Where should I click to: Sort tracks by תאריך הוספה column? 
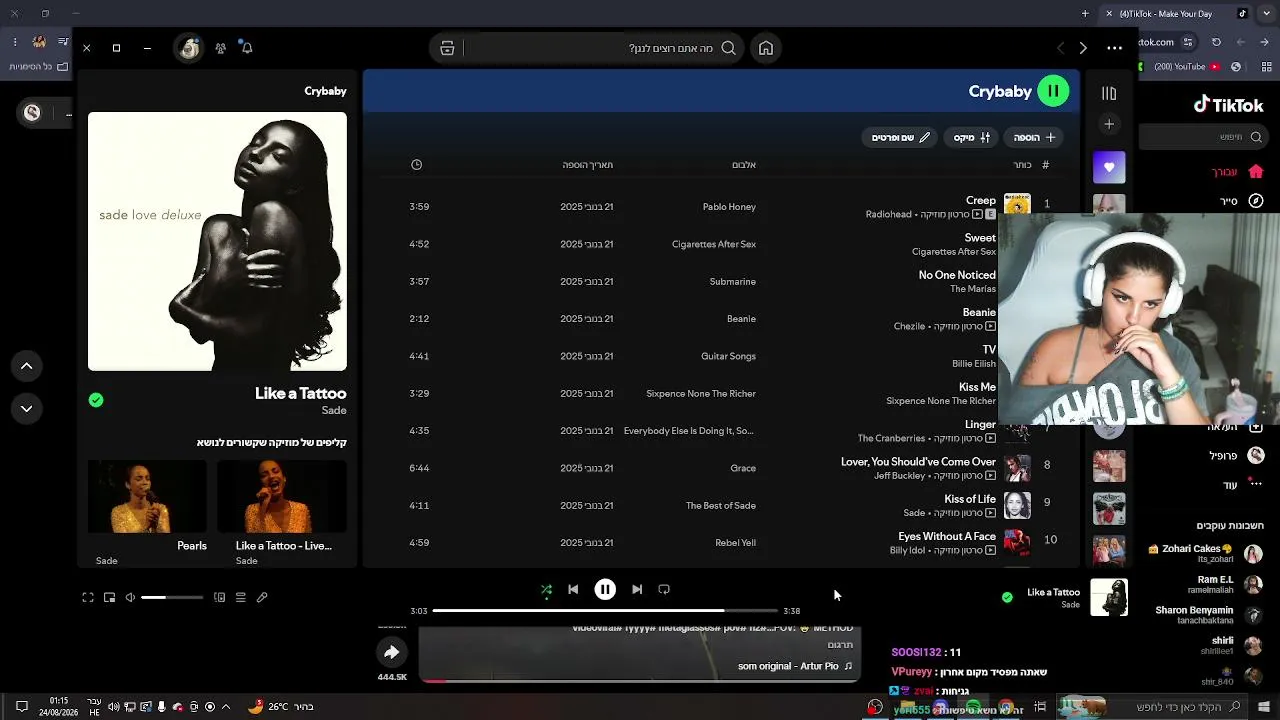[588, 165]
